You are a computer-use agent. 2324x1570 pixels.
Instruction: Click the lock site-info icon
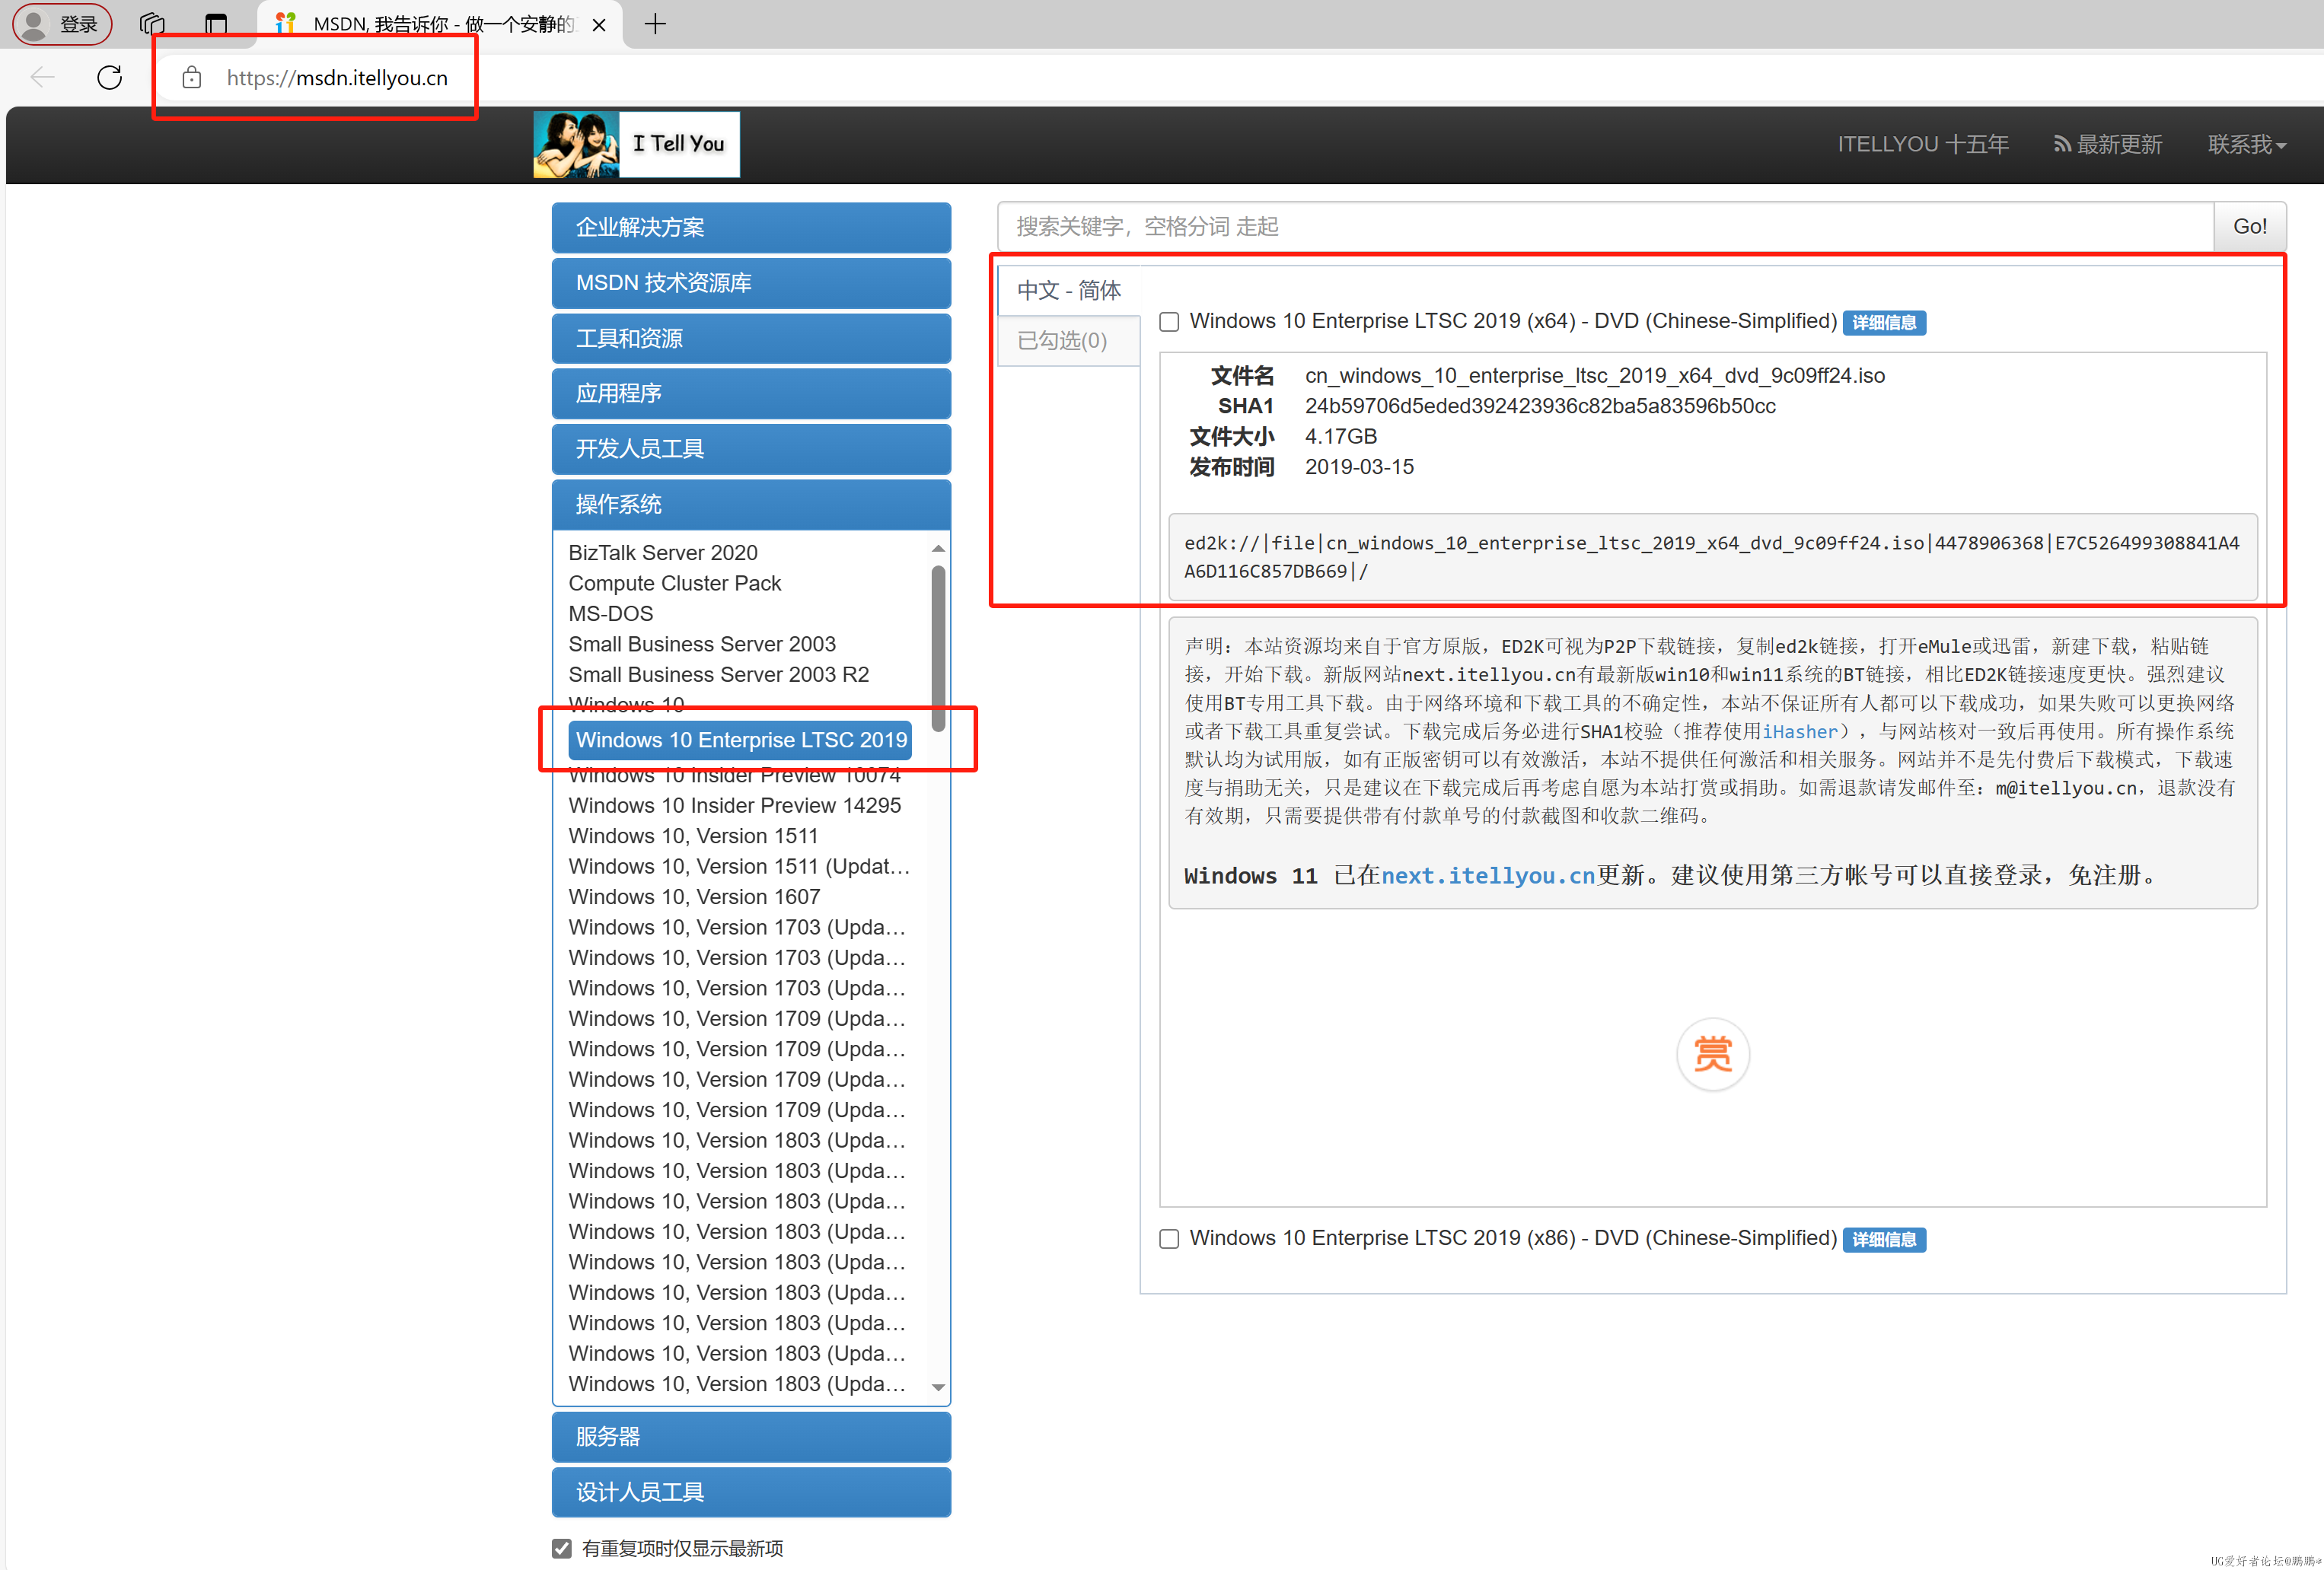point(192,78)
